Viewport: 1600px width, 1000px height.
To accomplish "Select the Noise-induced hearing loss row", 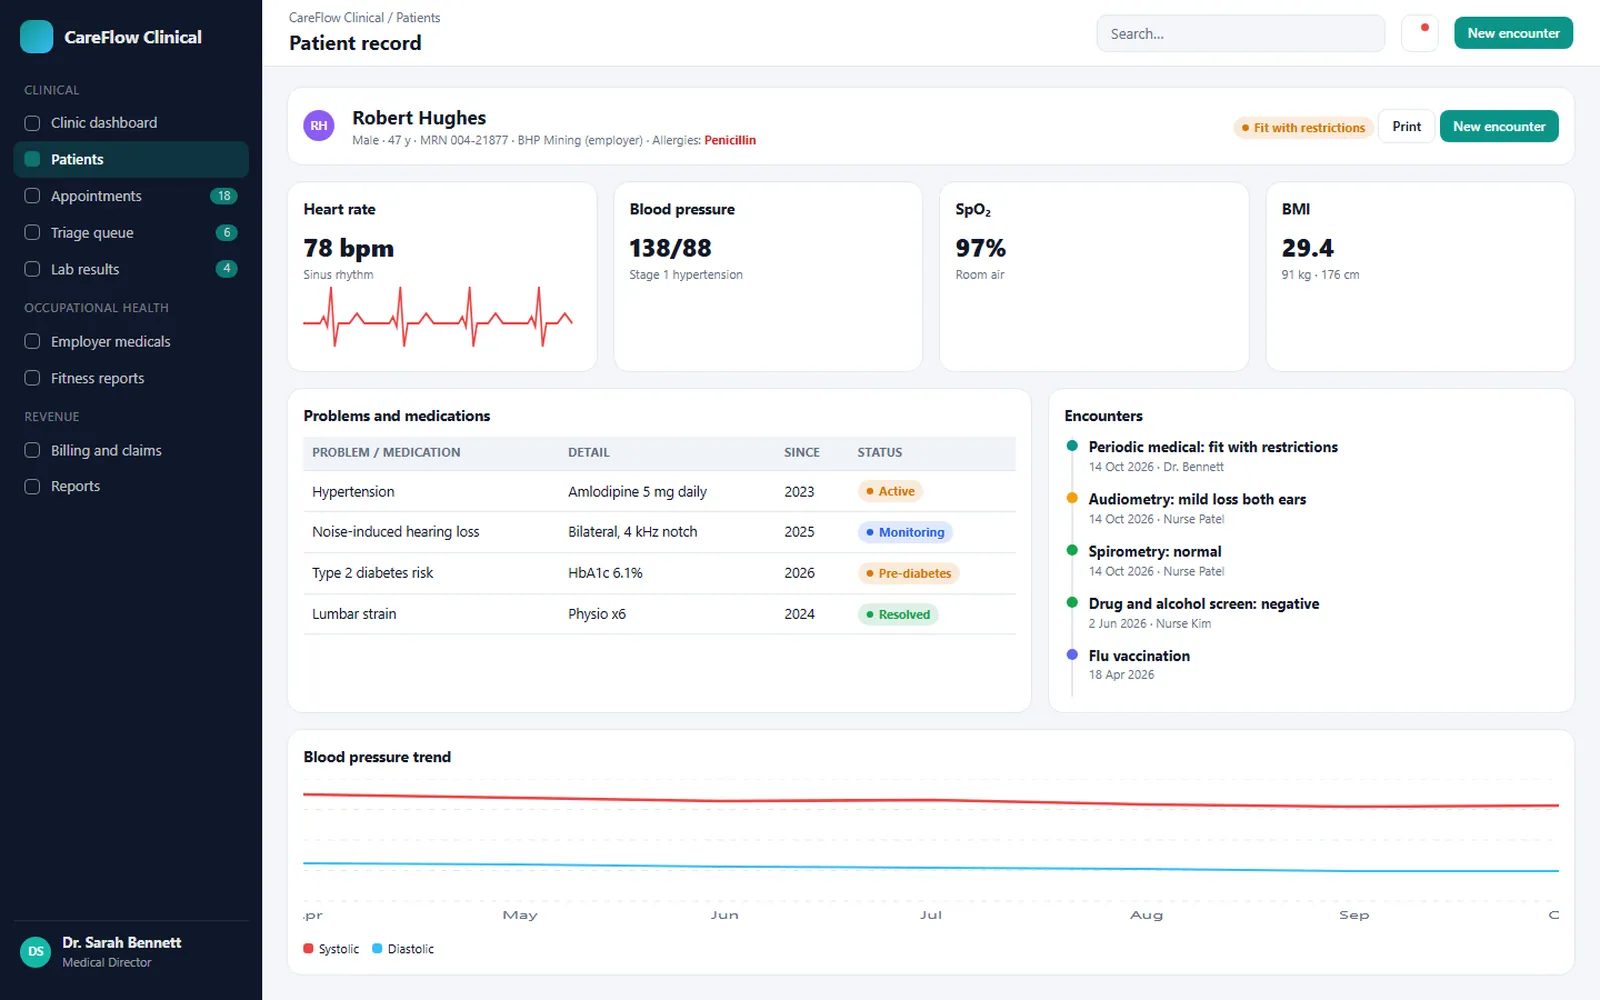I will coord(659,532).
